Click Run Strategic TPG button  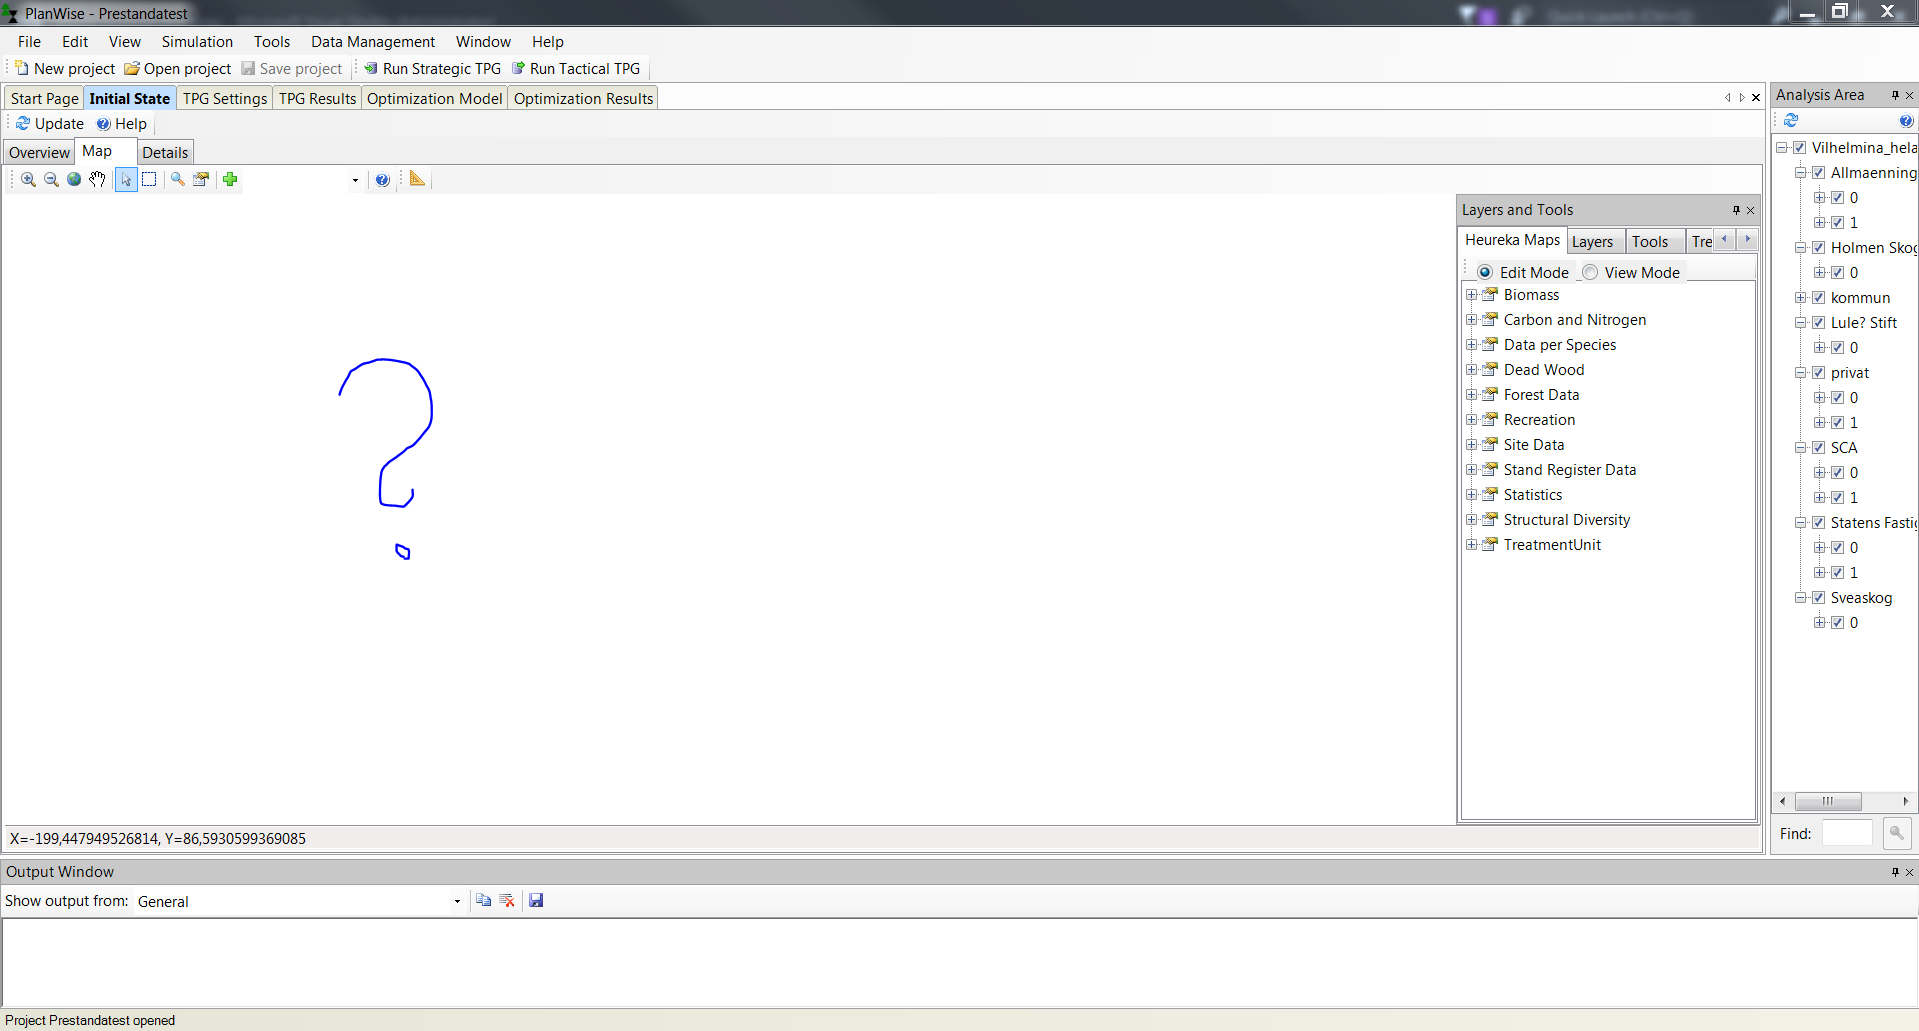point(432,69)
